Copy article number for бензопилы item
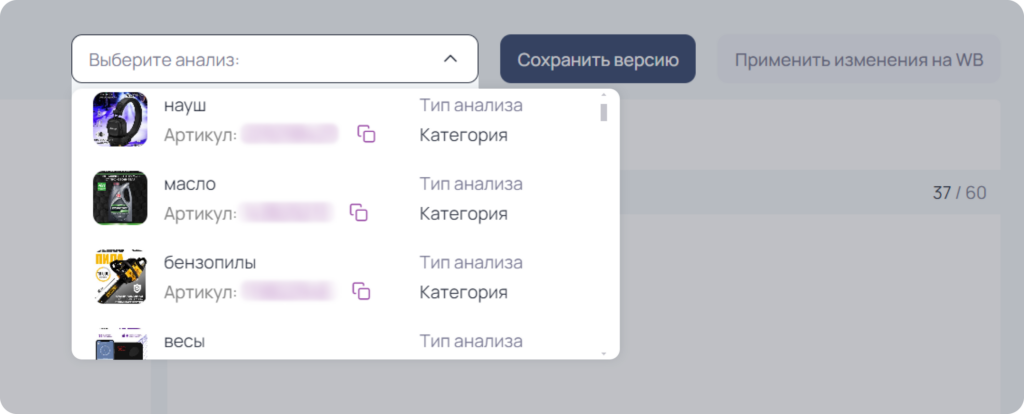1024x414 pixels. pyautogui.click(x=361, y=291)
